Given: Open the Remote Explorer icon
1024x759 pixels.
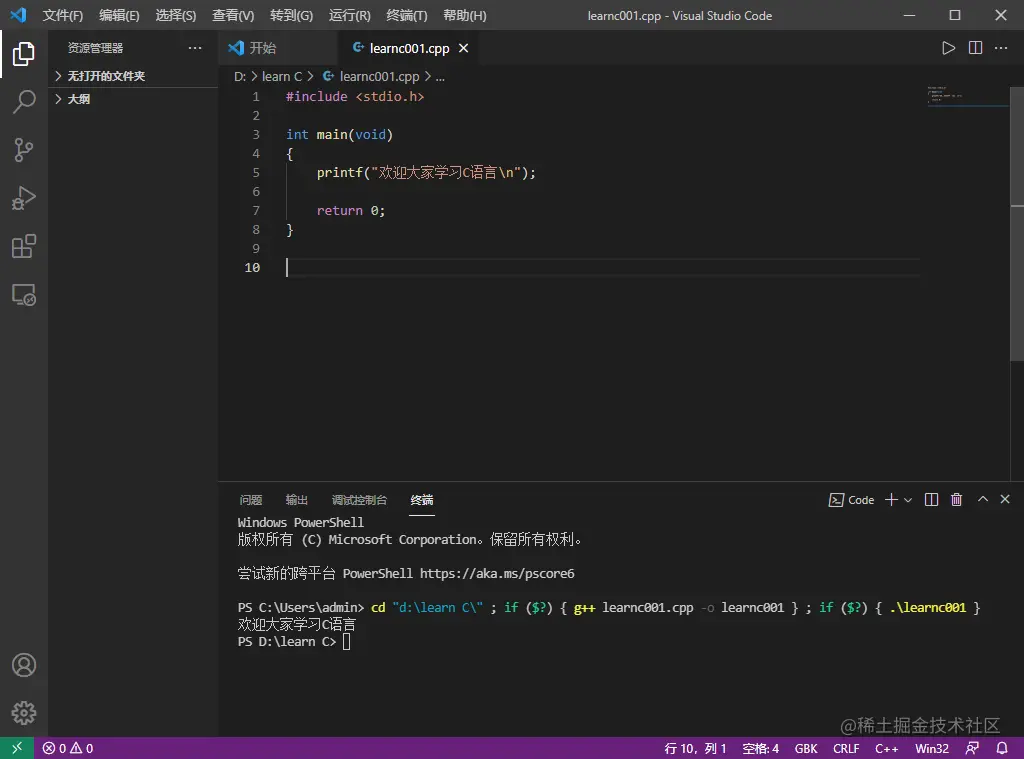Looking at the screenshot, I should (24, 295).
